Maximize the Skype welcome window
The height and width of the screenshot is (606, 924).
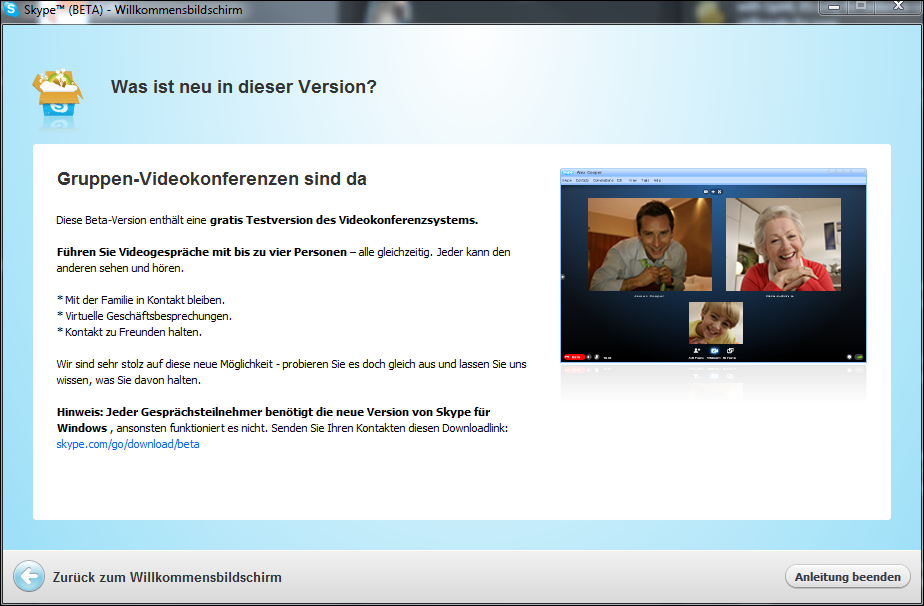click(861, 6)
